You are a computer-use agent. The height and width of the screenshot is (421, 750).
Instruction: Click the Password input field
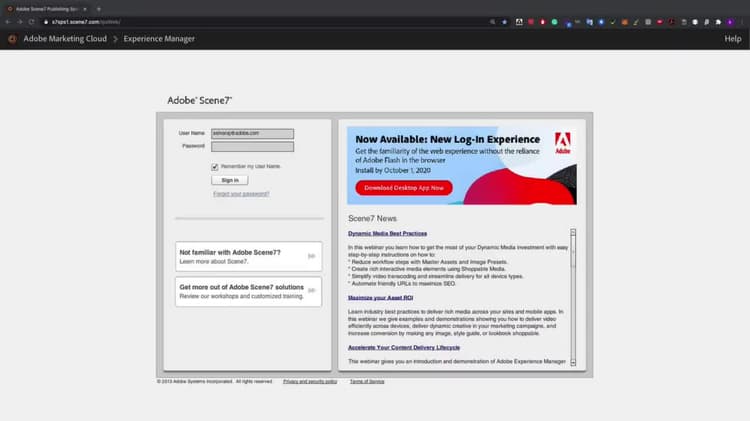(x=253, y=146)
